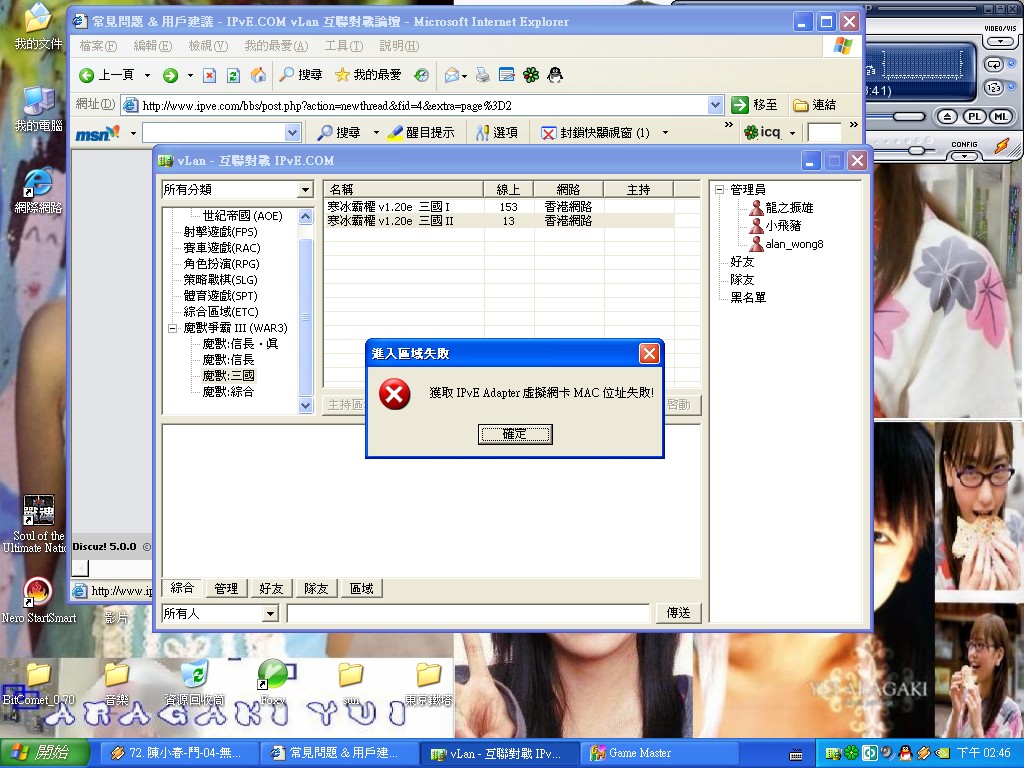The image size is (1024, 768).
Task: Switch to 隊友 chat tab
Action: coord(316,588)
